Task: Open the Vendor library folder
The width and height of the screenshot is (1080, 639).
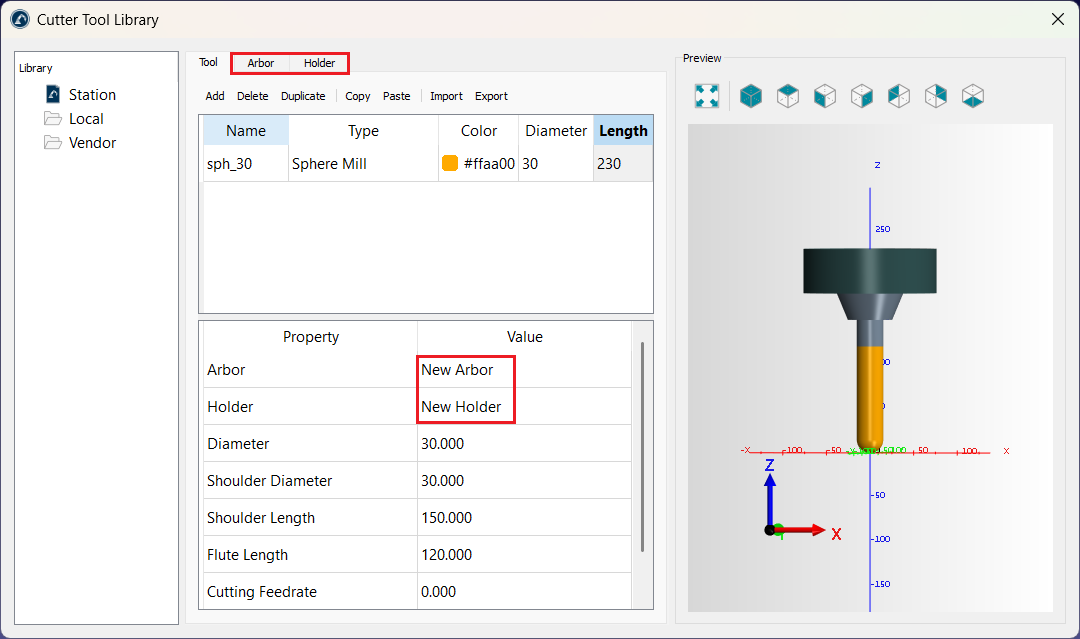Action: (92, 143)
